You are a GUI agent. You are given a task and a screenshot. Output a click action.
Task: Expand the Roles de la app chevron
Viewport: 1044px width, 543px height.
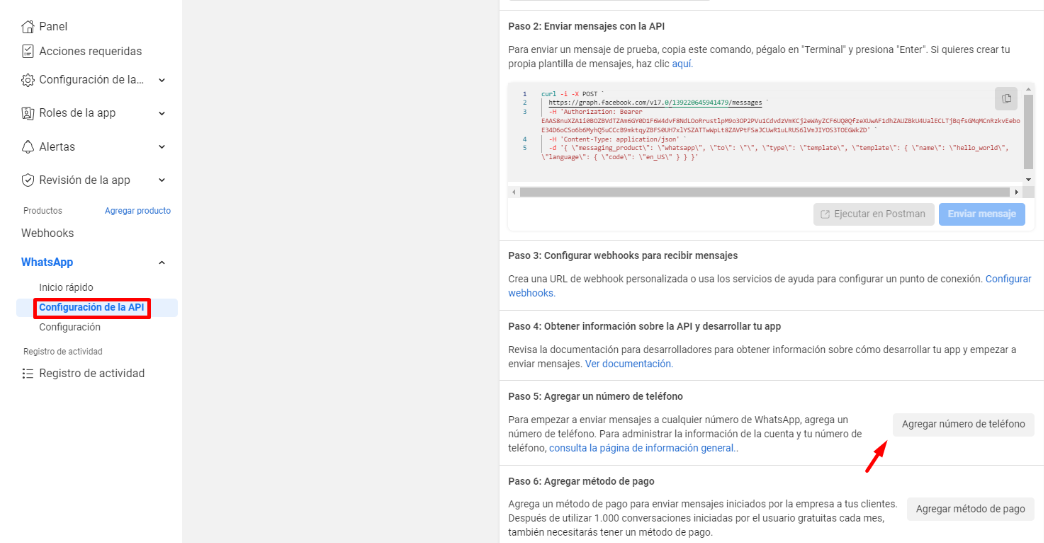[x=162, y=113]
